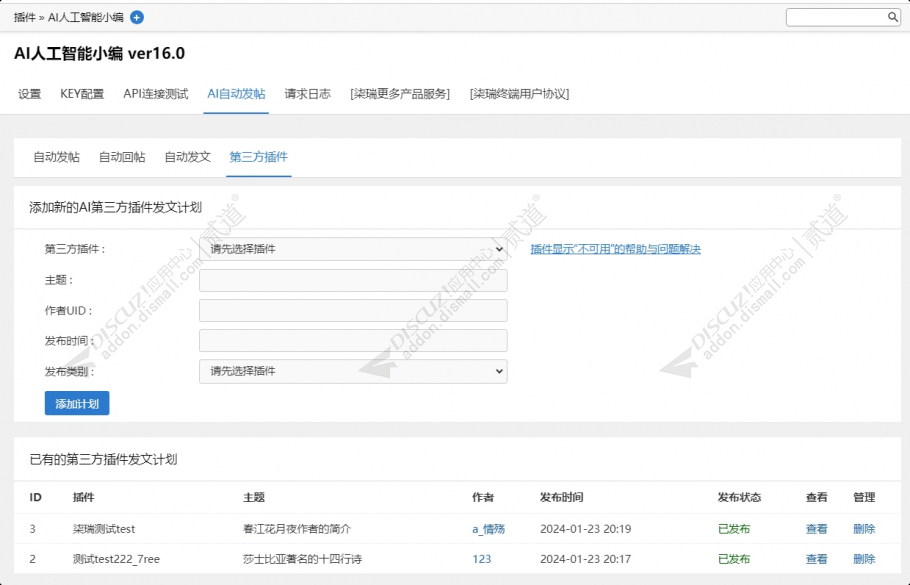
Task: Click the 添加计划 button
Action: tap(77, 403)
